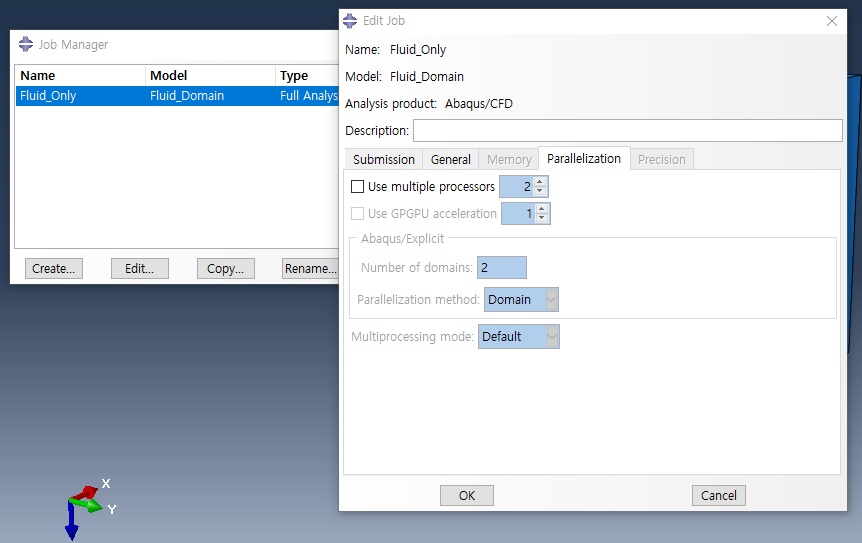Open the Parallelization method dropdown

(x=521, y=300)
